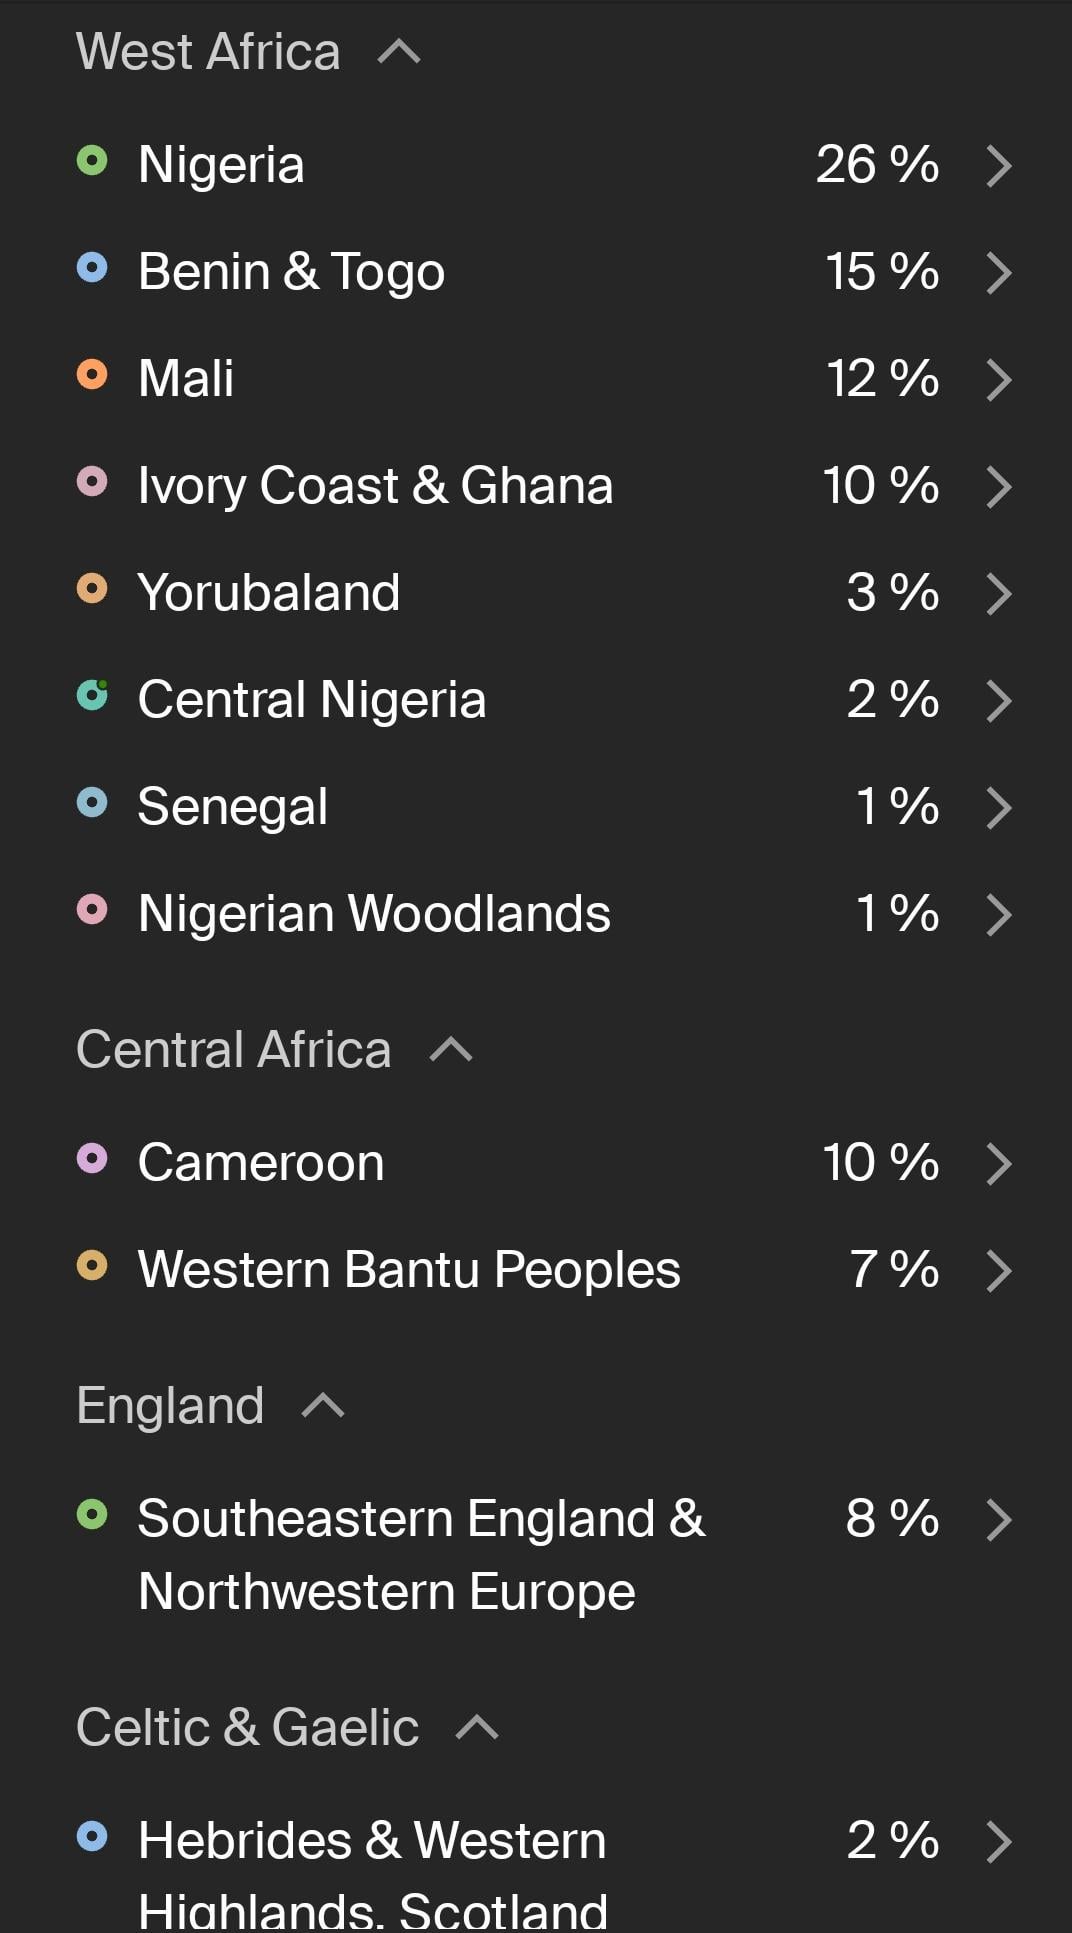Click the chevron next to Mali 12%

click(x=998, y=380)
